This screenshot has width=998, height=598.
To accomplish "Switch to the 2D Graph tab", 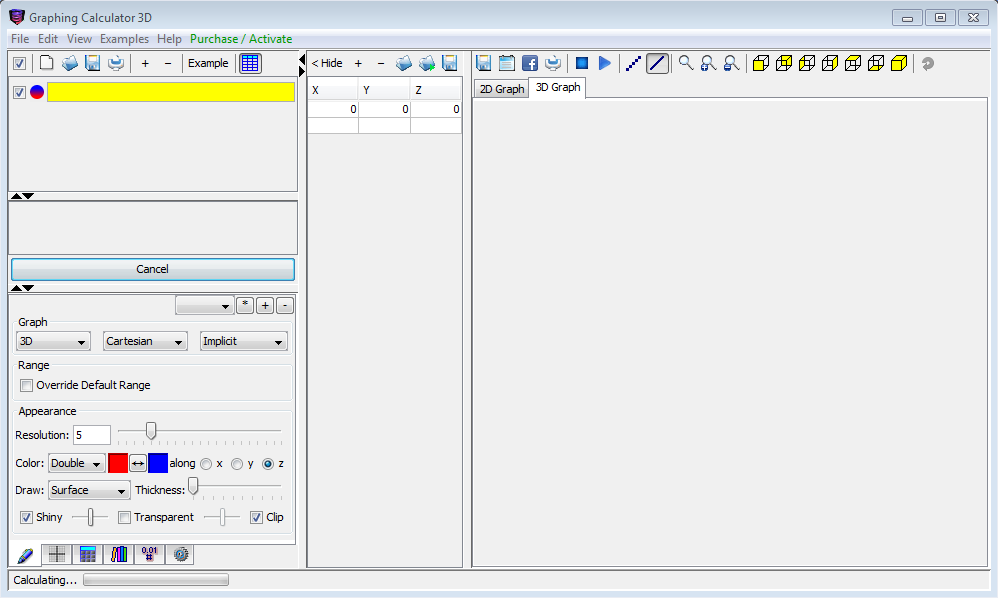I will click(500, 87).
